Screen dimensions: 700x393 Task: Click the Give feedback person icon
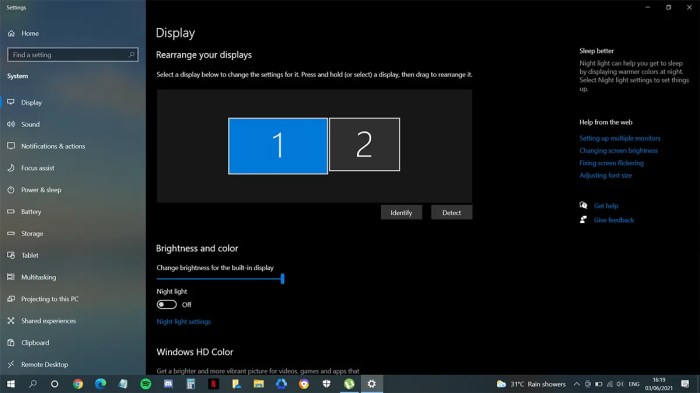coord(583,220)
